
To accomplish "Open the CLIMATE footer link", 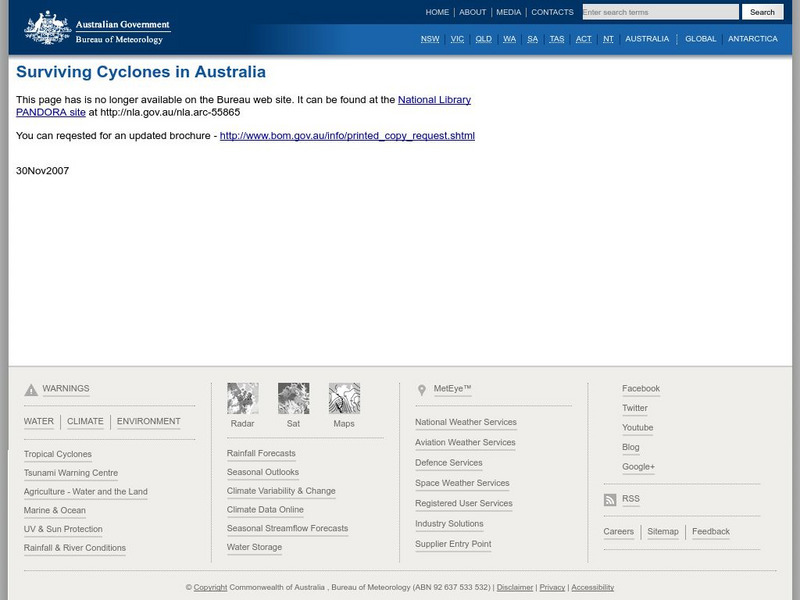I will point(85,421).
